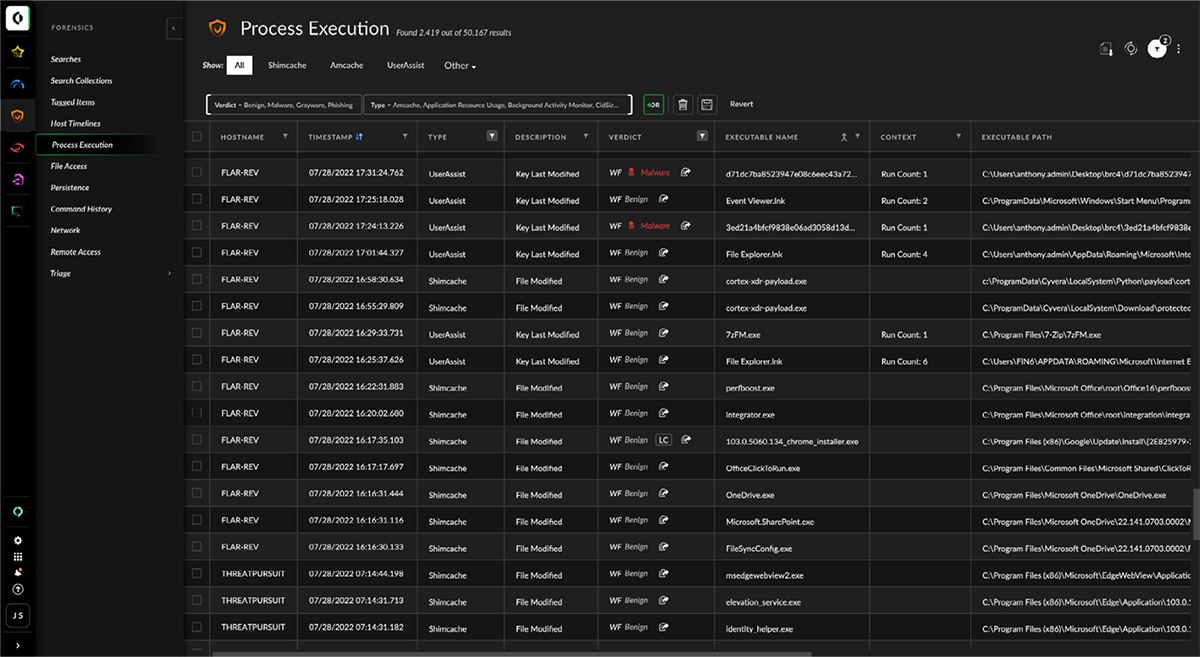Click the Revert button
The height and width of the screenshot is (657, 1200).
click(x=741, y=104)
